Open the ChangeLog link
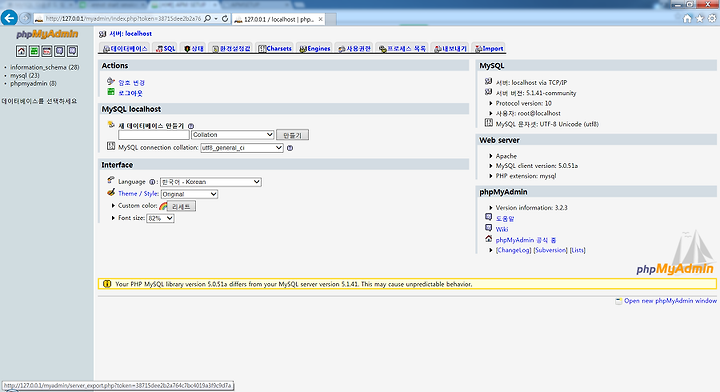 513,250
